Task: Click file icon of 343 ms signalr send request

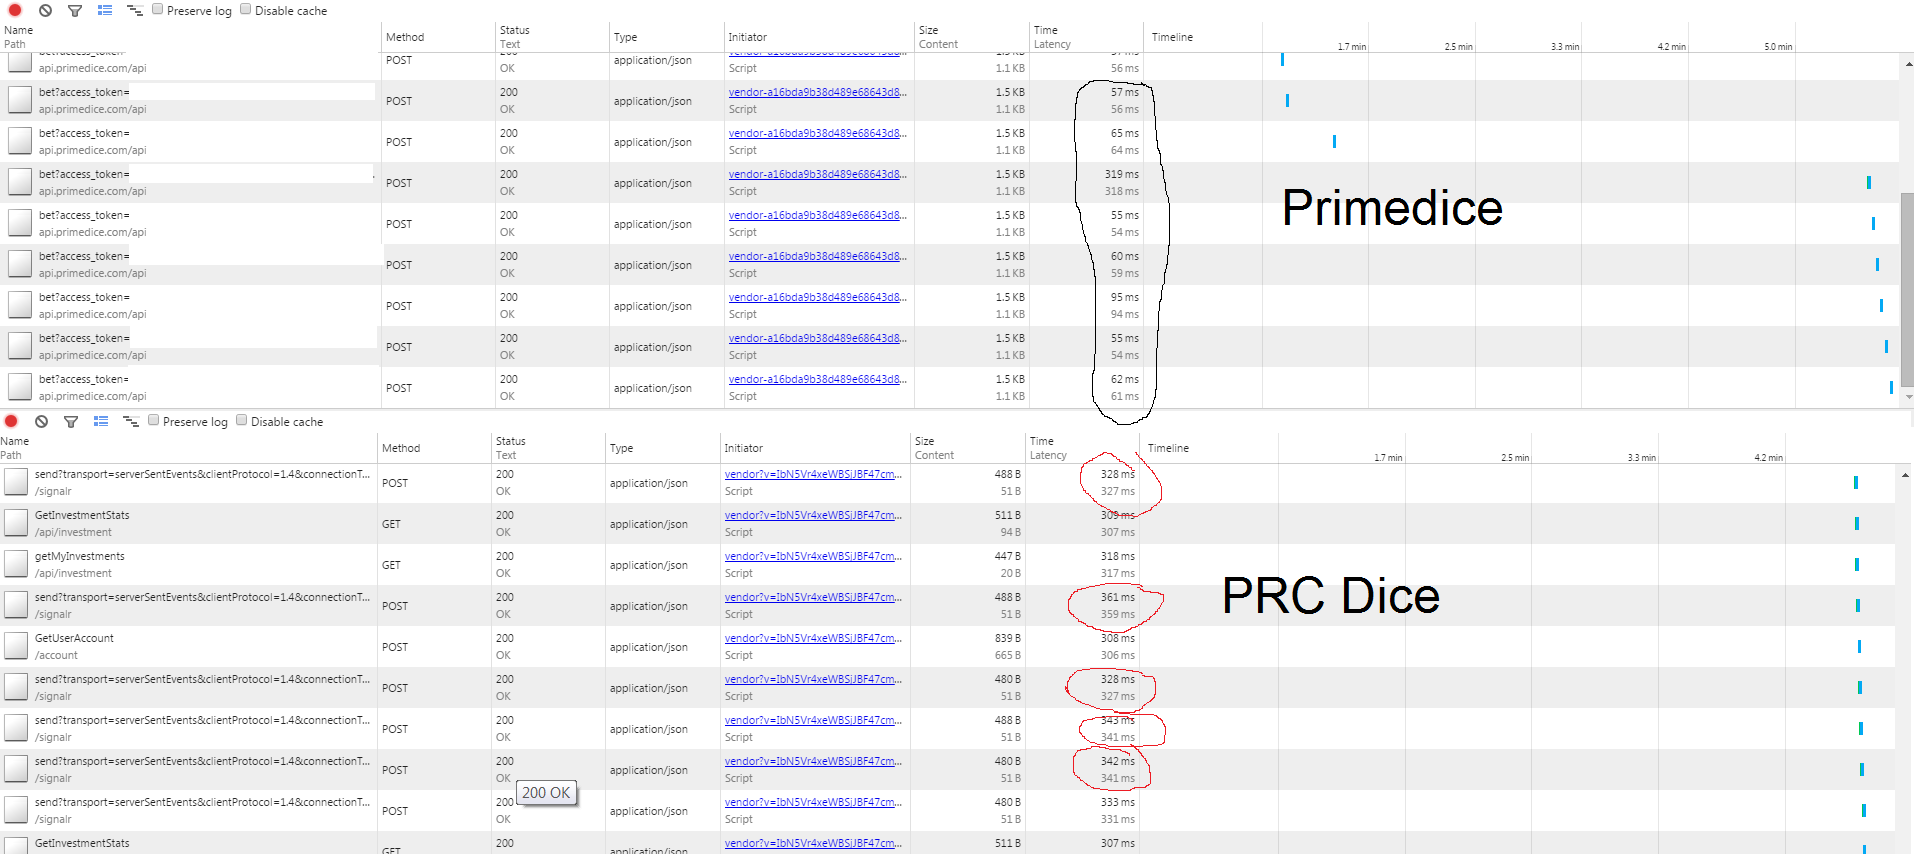Action: 16,728
